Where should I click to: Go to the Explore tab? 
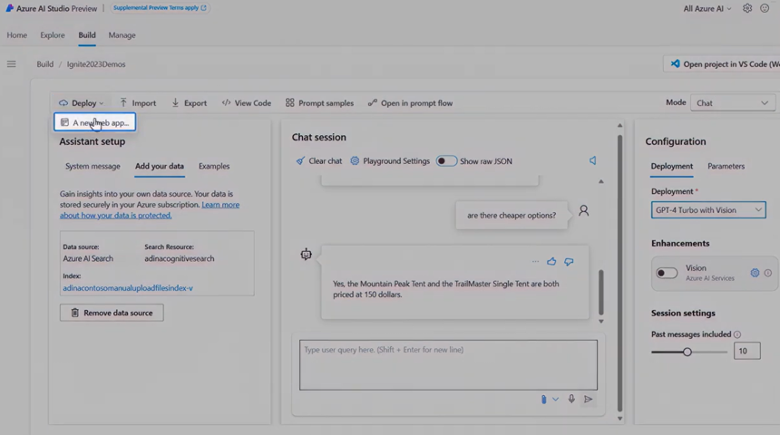(53, 35)
